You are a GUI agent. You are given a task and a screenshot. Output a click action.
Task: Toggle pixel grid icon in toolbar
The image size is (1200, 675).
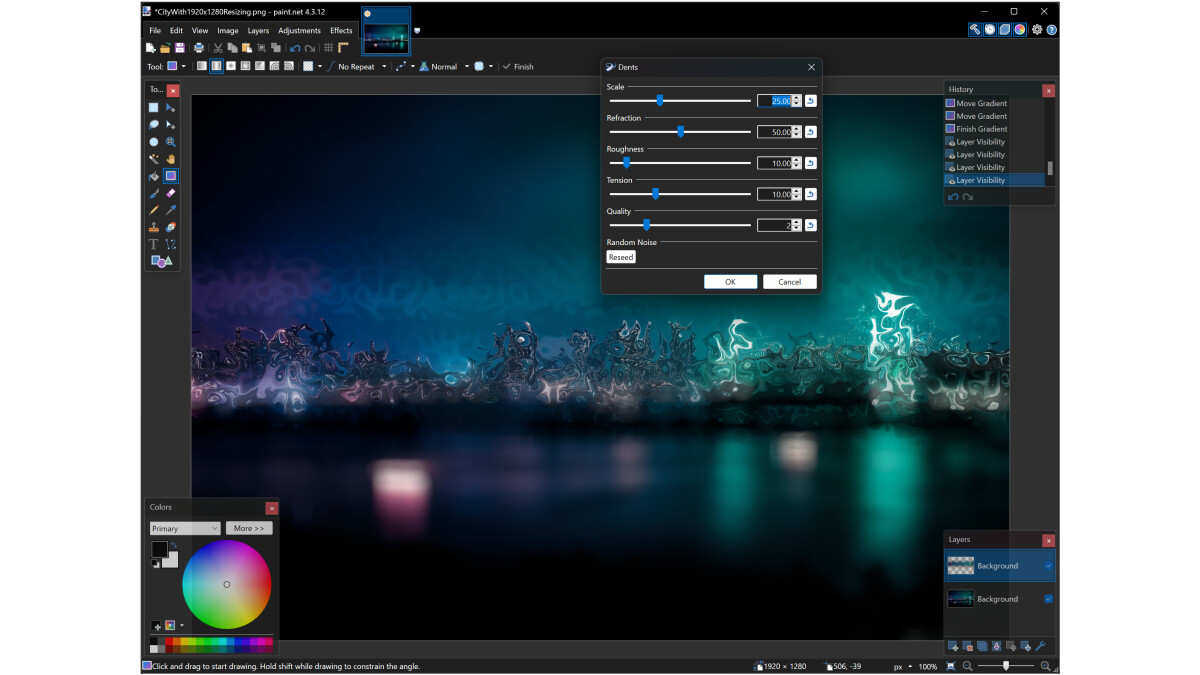[329, 48]
